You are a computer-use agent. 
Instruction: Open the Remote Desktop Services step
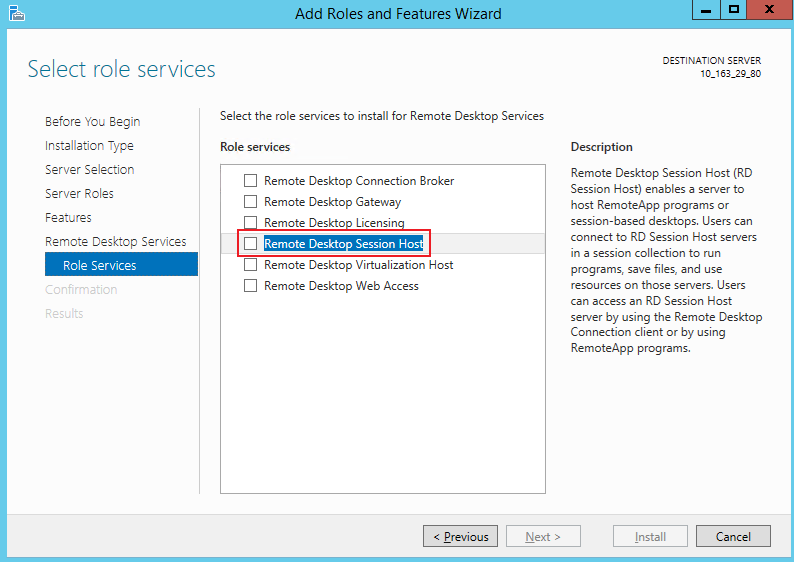coord(115,242)
